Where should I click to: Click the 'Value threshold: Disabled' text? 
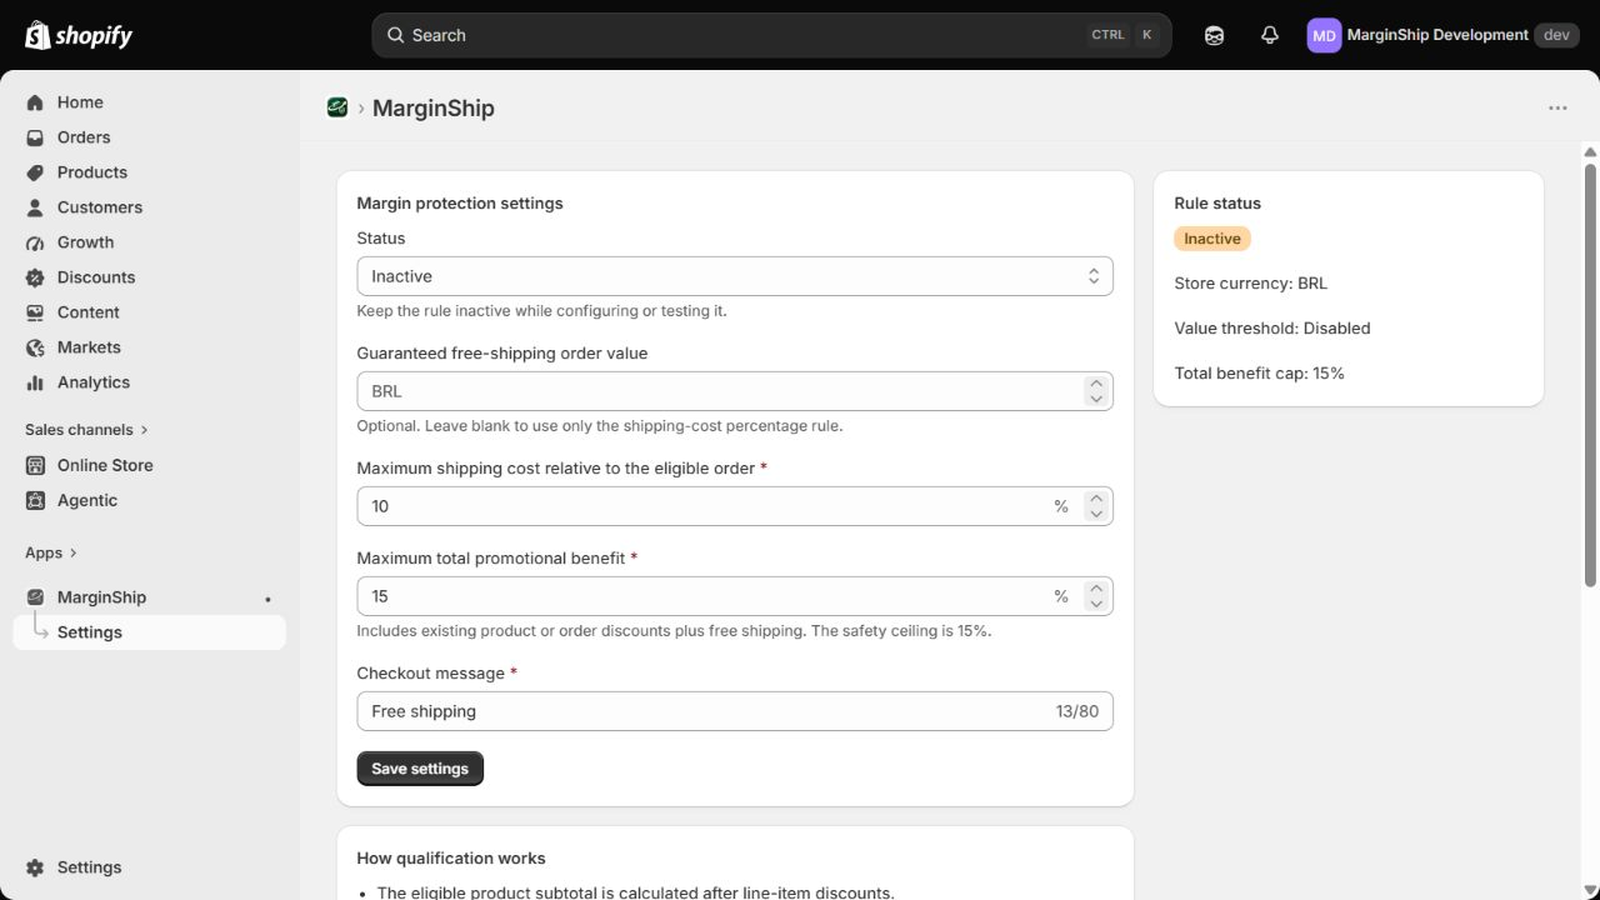coord(1272,328)
